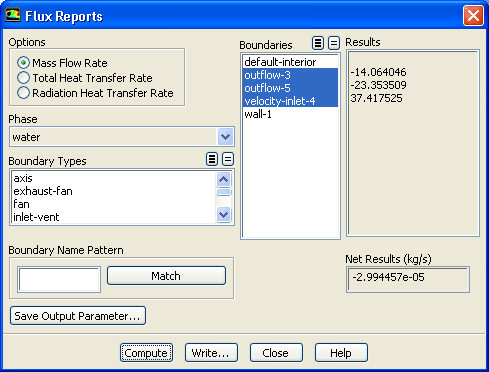Click the Net Results value -2.994457e-05
This screenshot has width=489, height=372.
coord(388,277)
